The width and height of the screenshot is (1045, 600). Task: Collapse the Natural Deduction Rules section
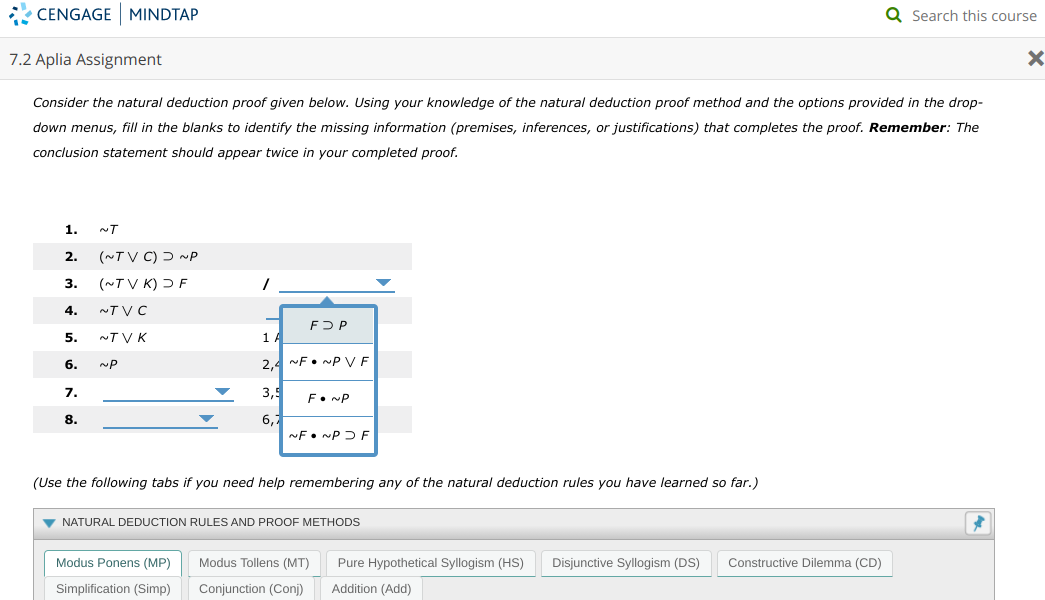click(x=48, y=522)
